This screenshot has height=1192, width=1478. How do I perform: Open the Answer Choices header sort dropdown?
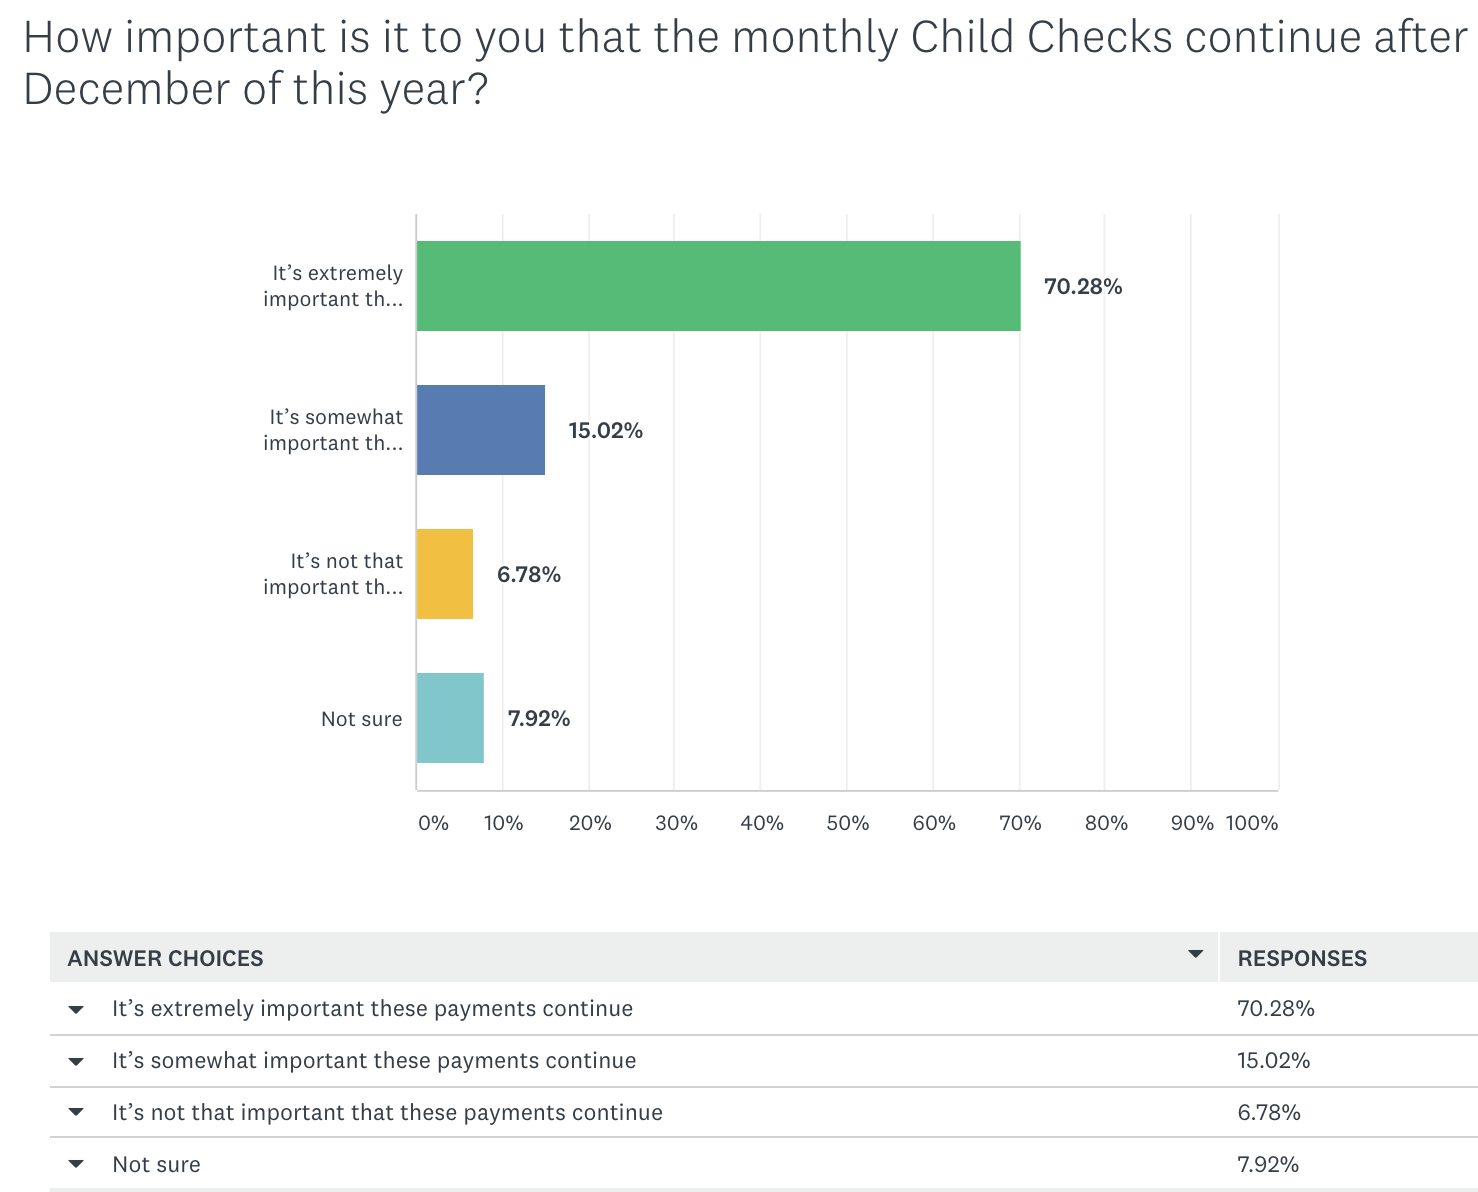[1195, 955]
